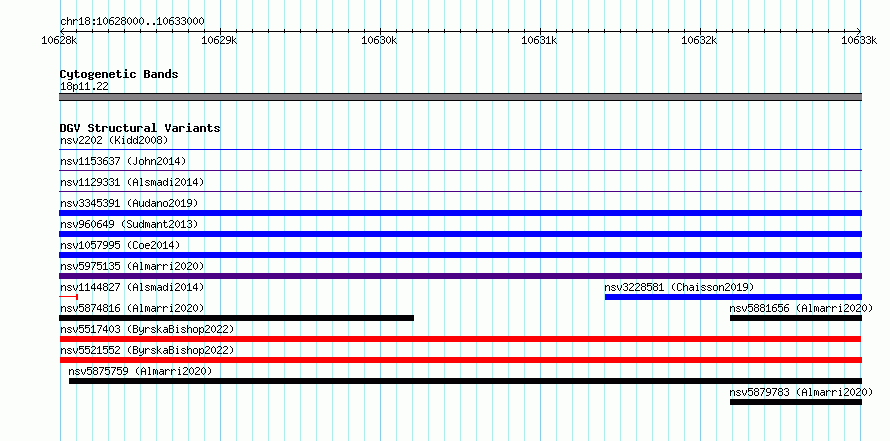
Task: Click the nsv2202 (Kidd2008) variant label
Action: [114, 140]
